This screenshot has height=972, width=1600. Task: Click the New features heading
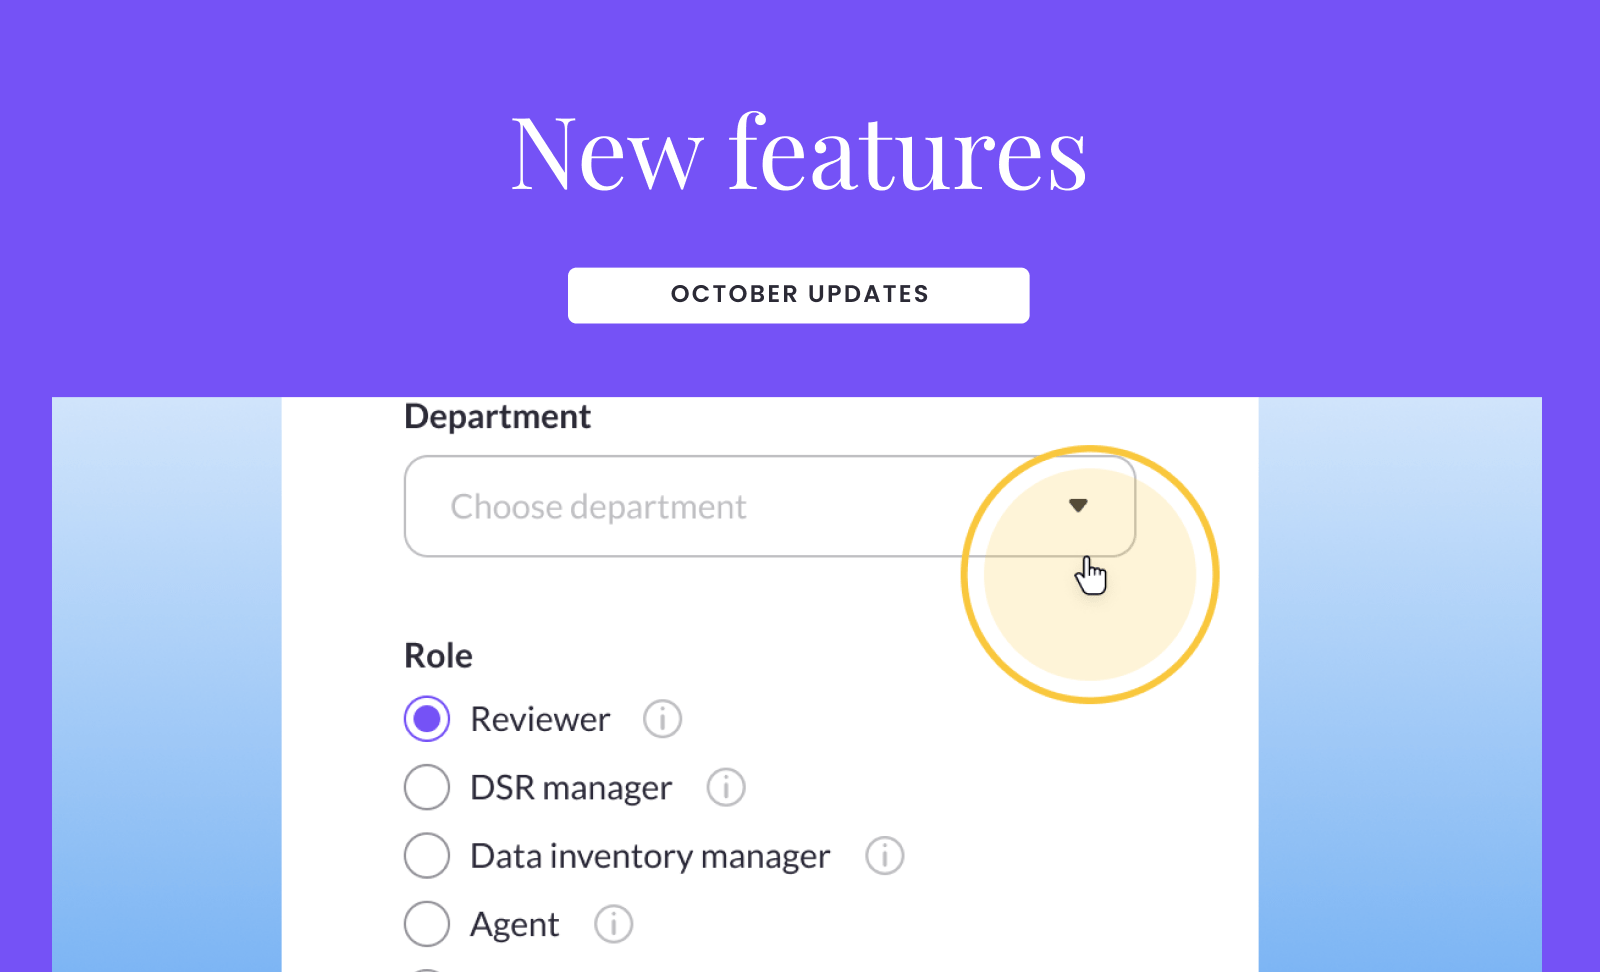coord(799,152)
